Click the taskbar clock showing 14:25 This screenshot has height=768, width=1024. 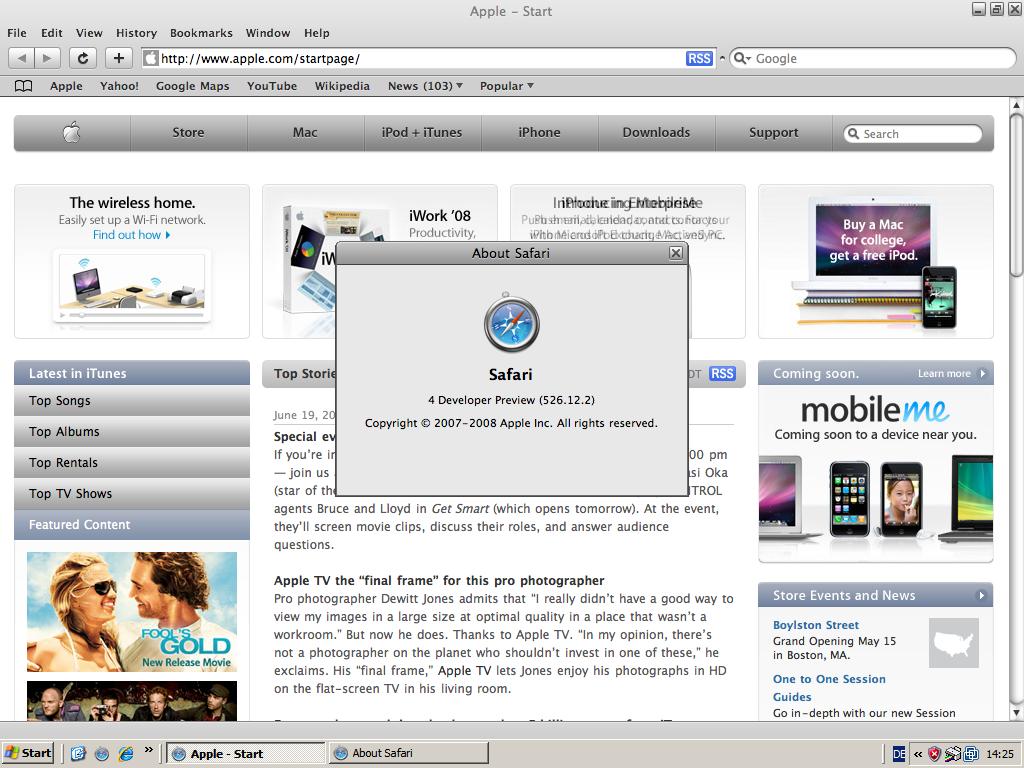pos(1000,754)
